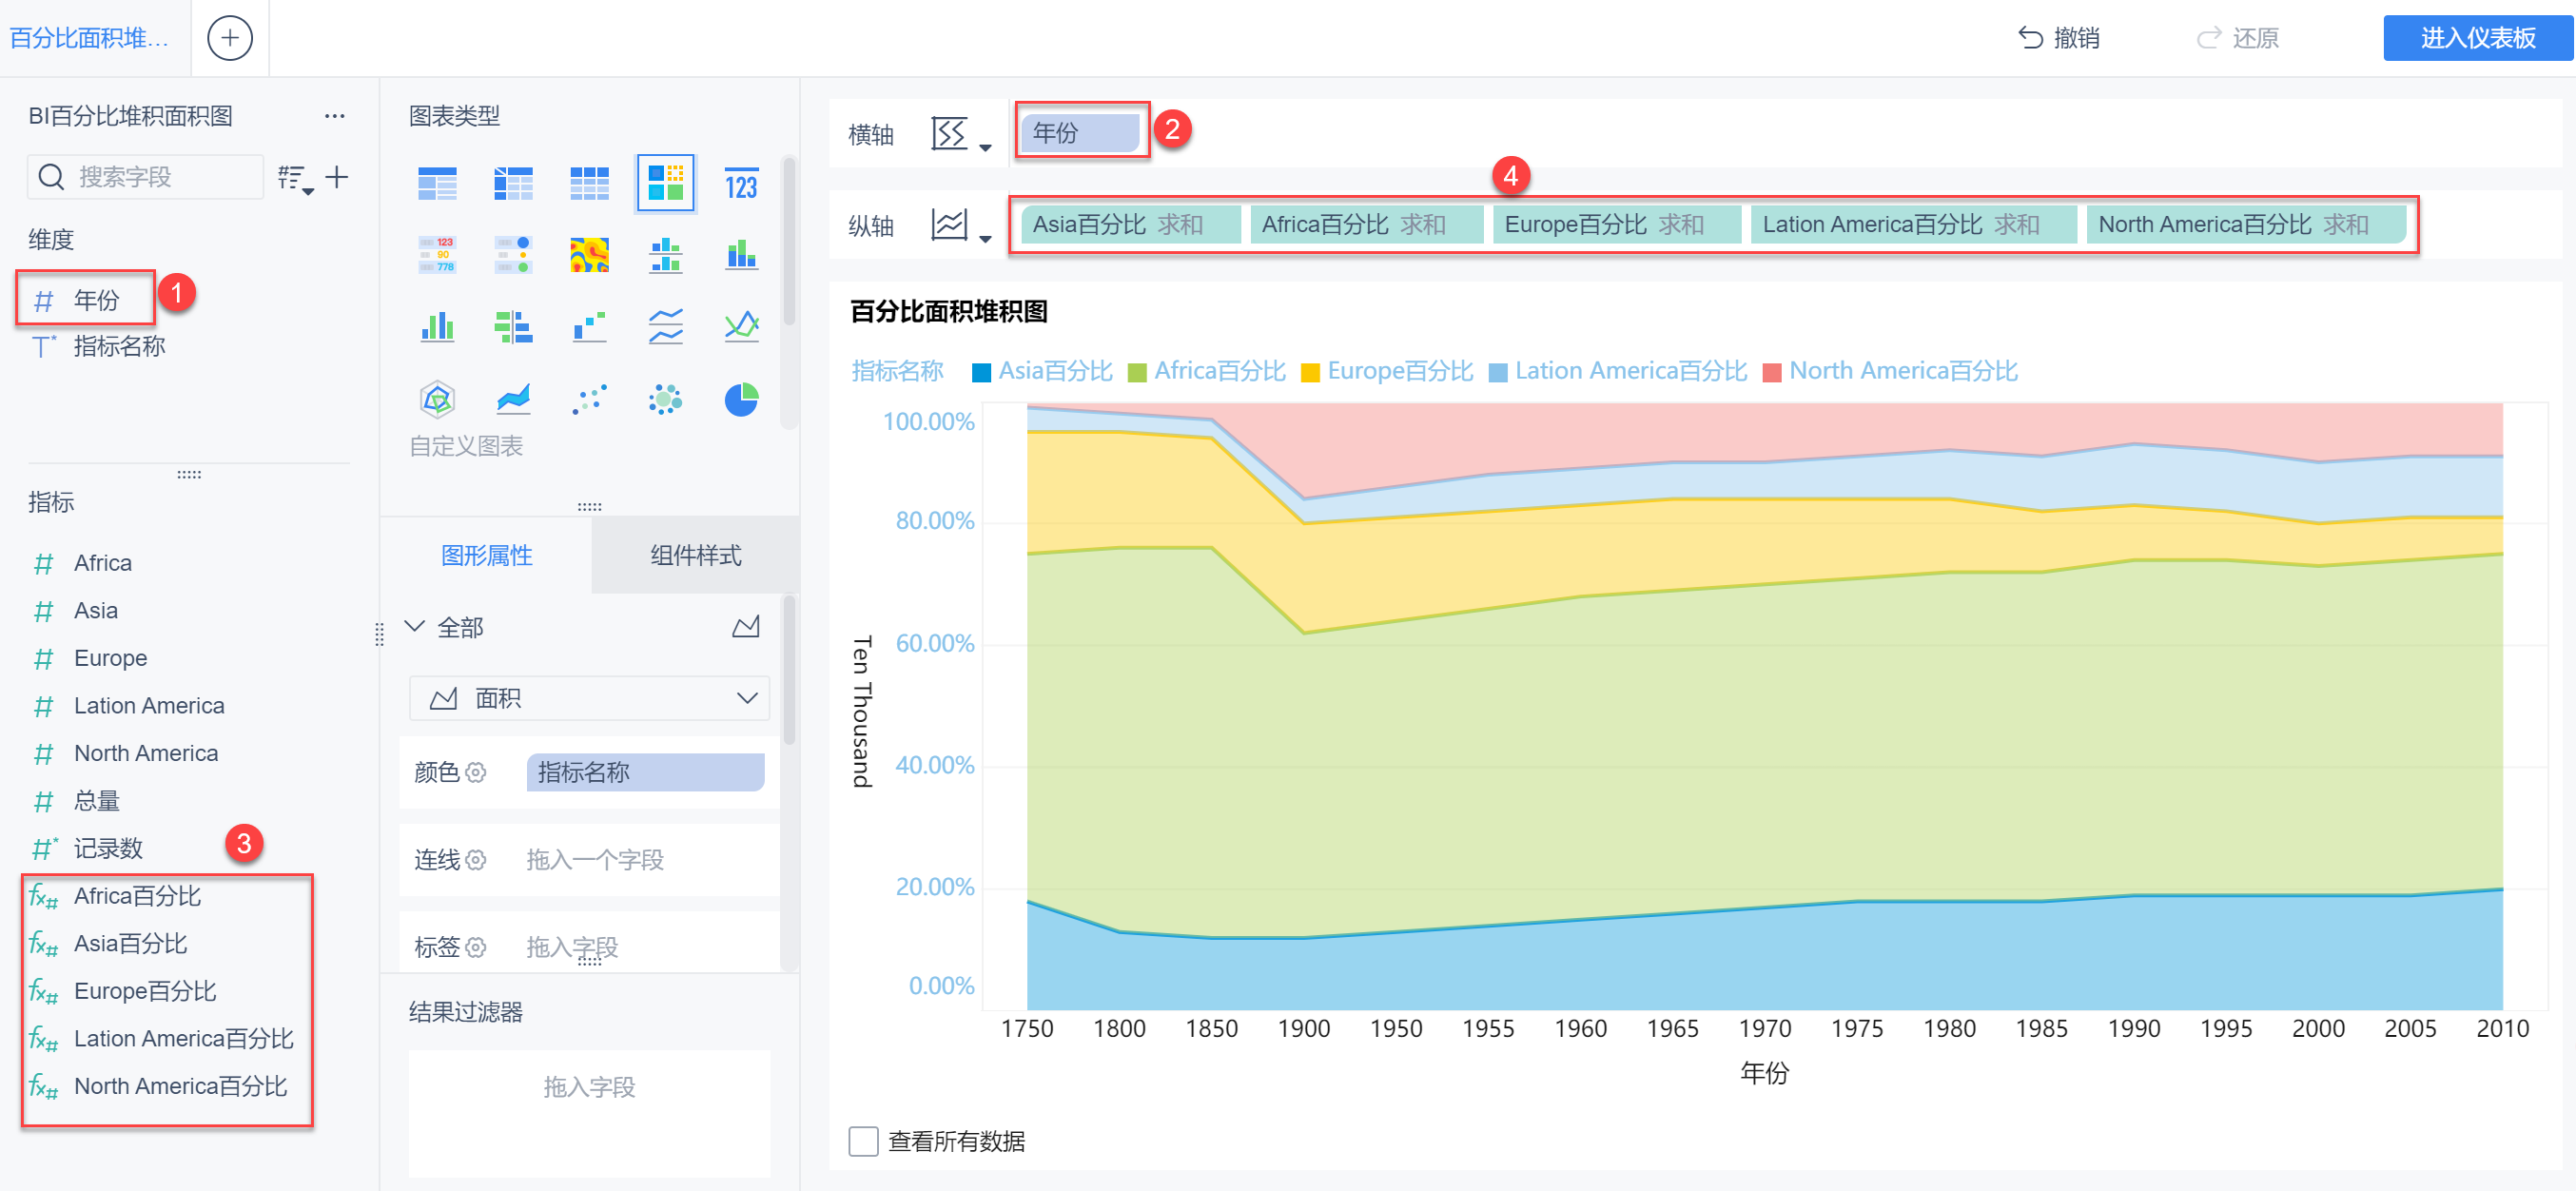2576x1191 pixels.
Task: Collapse the 全部 section
Action: [414, 627]
